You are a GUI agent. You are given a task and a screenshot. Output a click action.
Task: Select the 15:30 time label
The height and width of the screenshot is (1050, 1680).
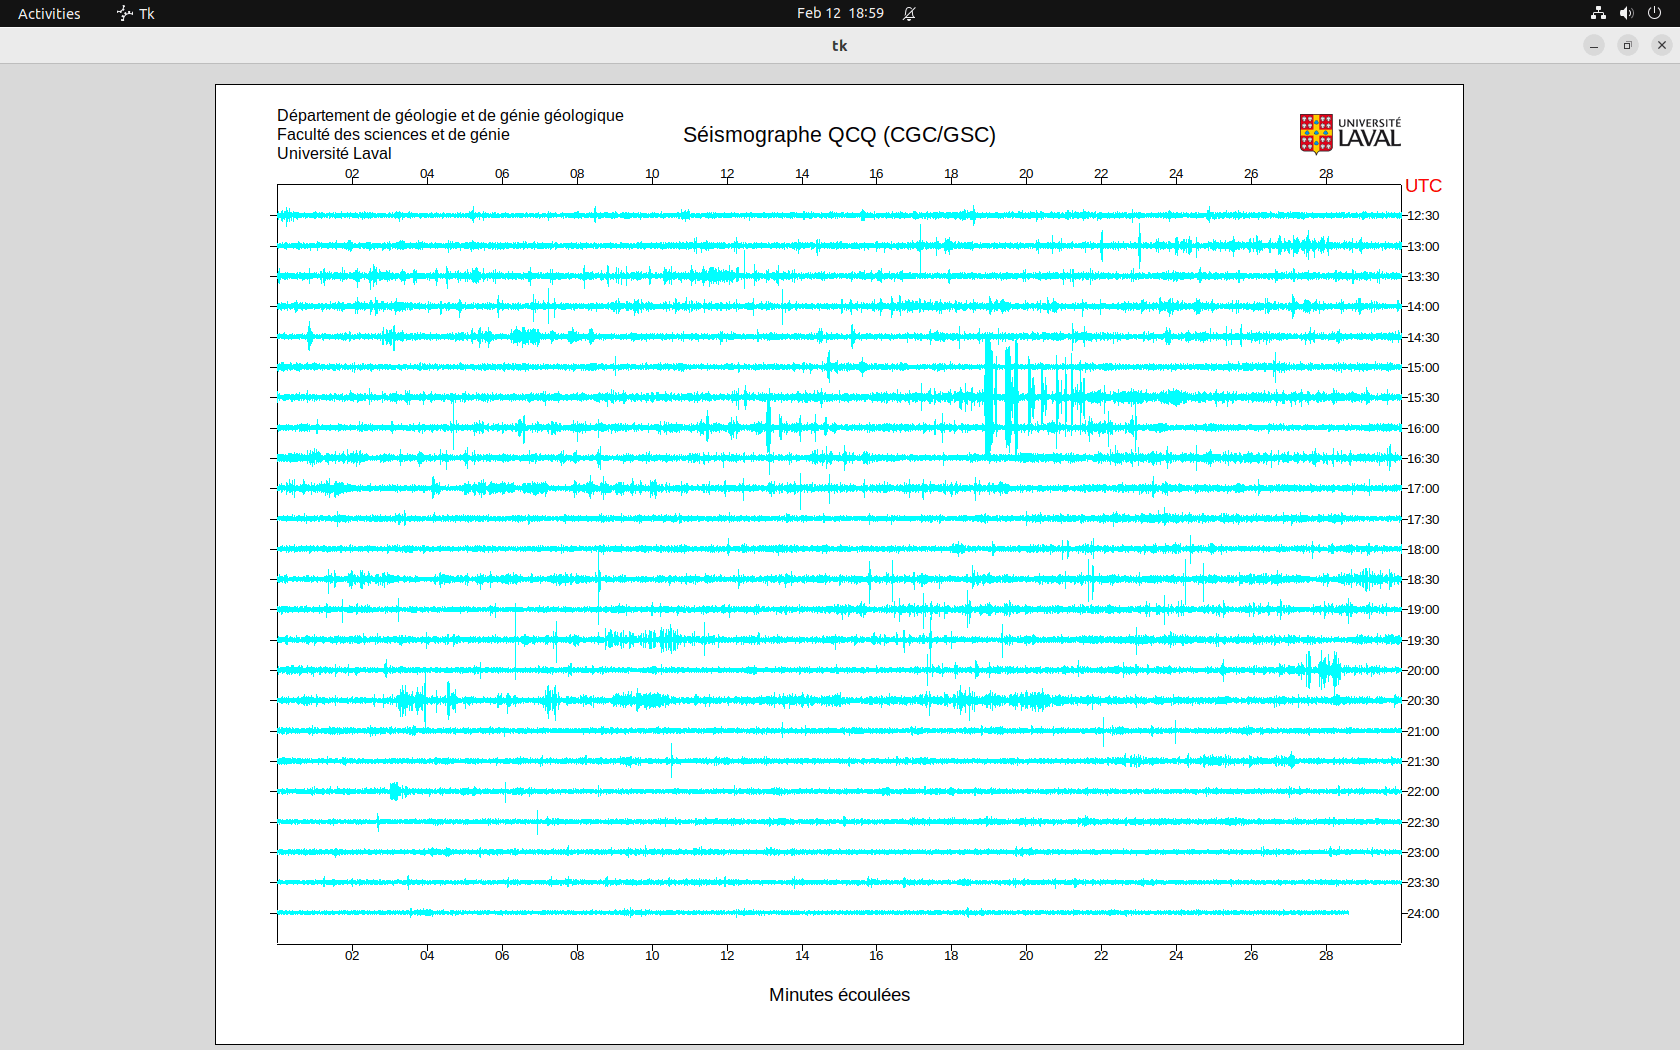[x=1423, y=398]
